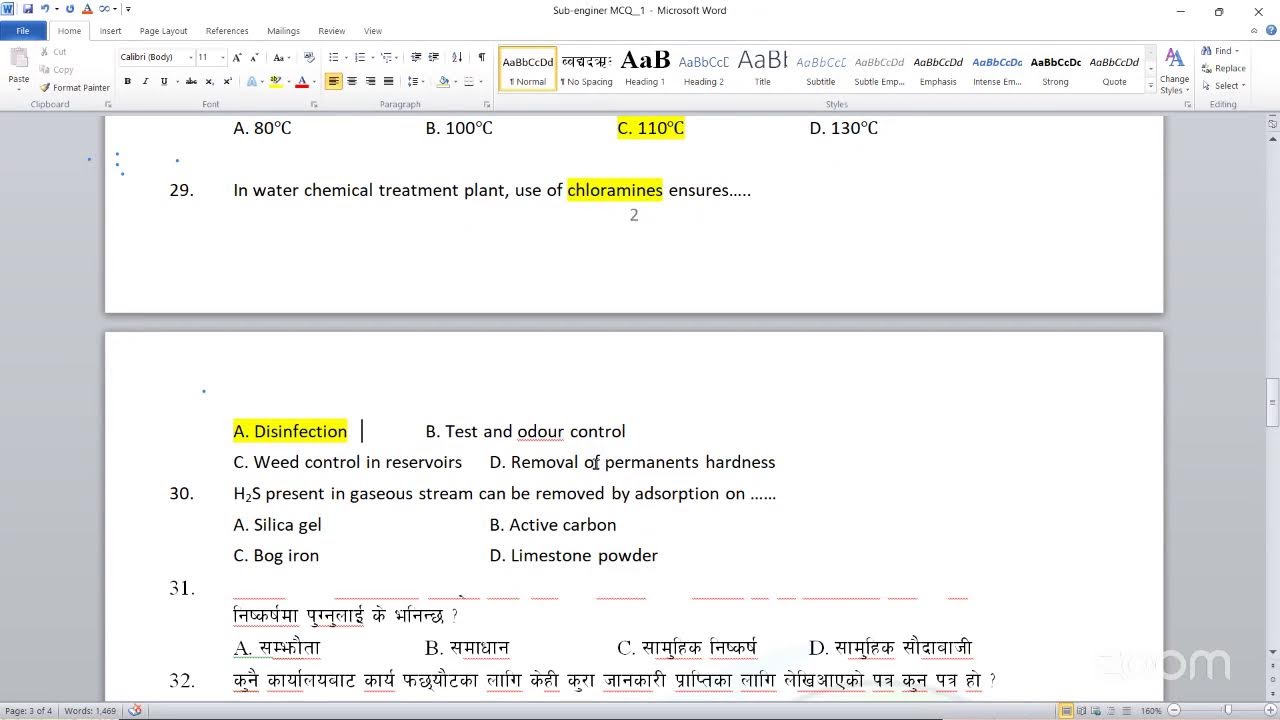1280x720 pixels.
Task: Click the Cut command
Action: 53,52
